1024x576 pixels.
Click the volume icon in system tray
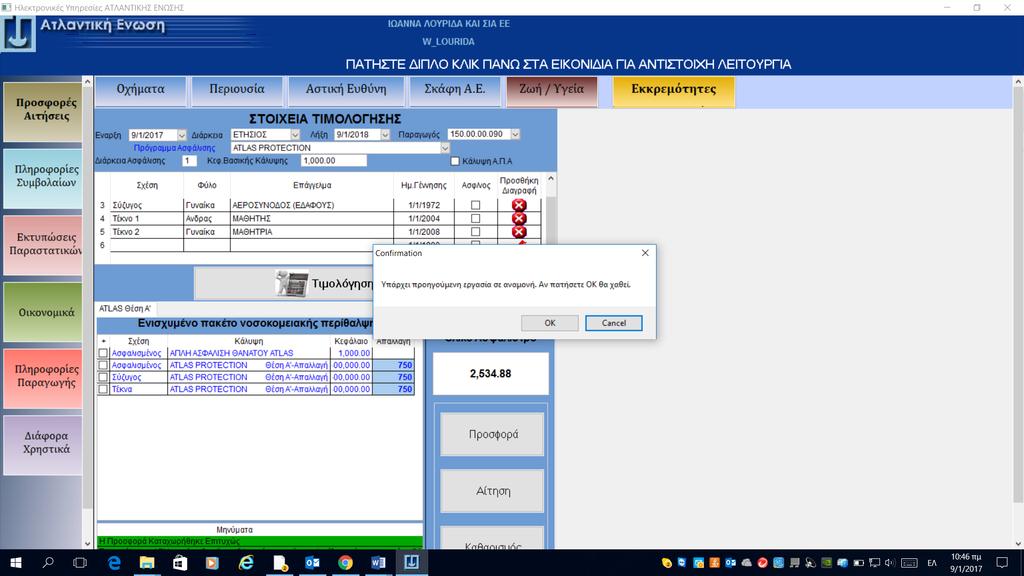889,563
